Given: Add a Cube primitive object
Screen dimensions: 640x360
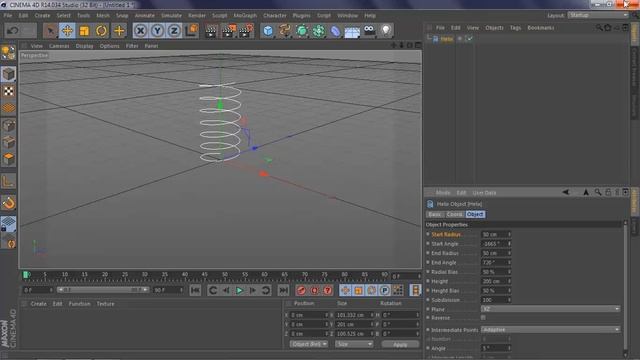Looking at the screenshot, I should (268, 31).
